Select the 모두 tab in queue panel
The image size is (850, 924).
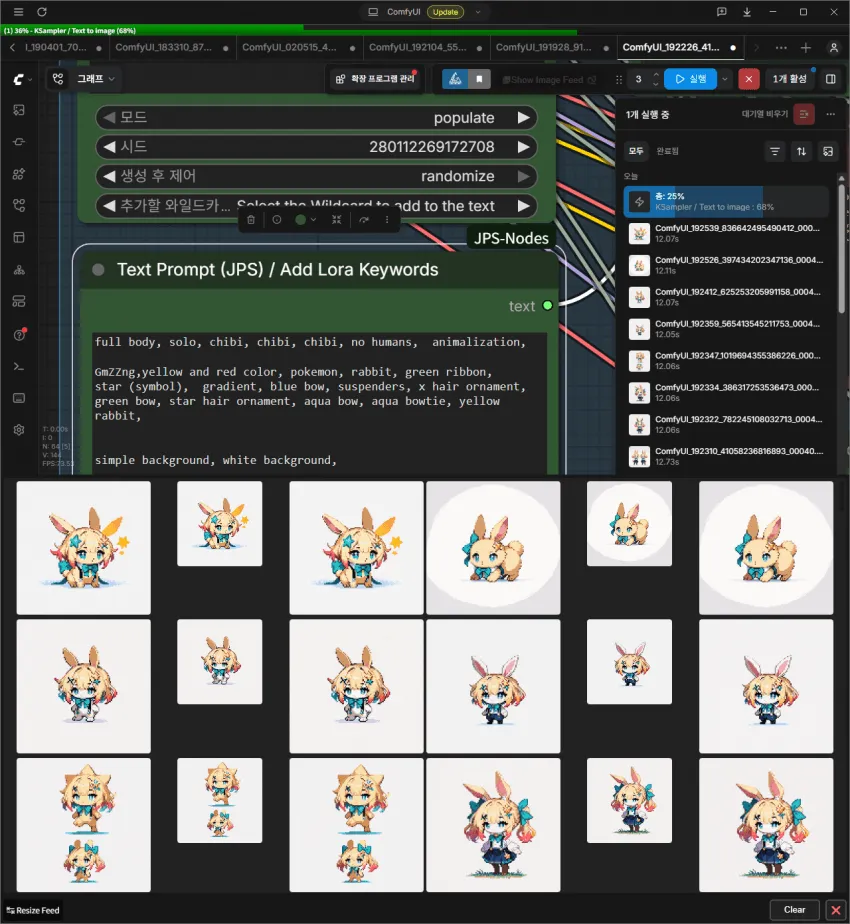(636, 151)
